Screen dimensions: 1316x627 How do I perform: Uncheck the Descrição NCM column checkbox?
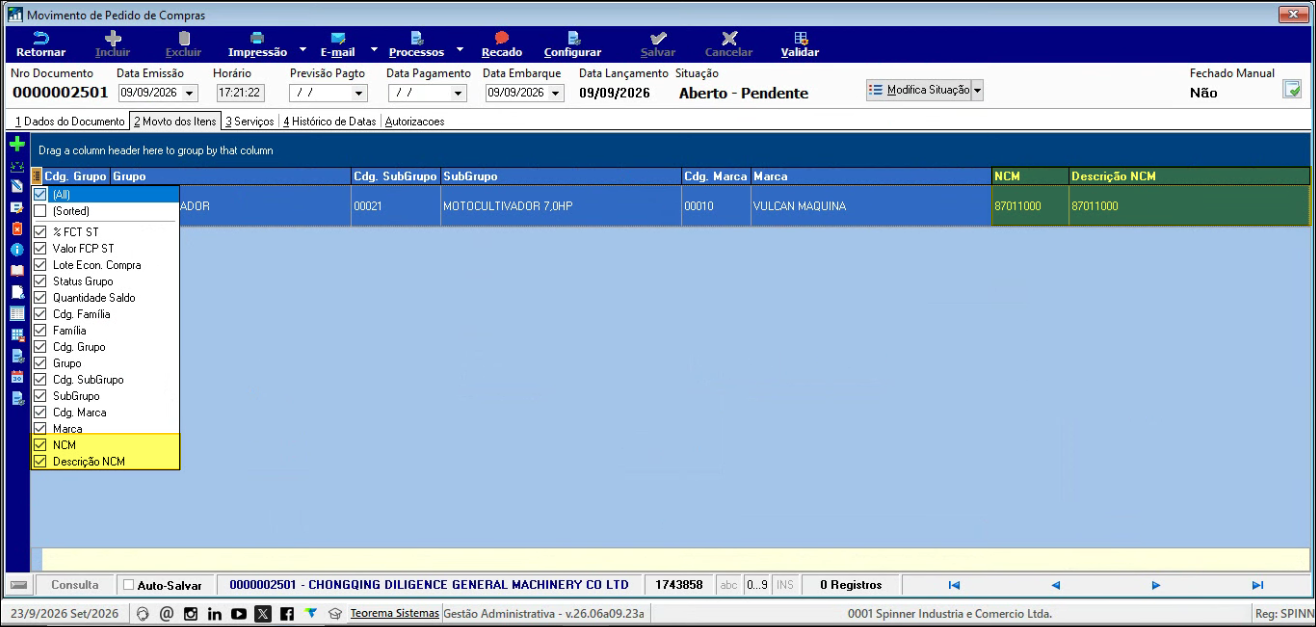click(40, 461)
